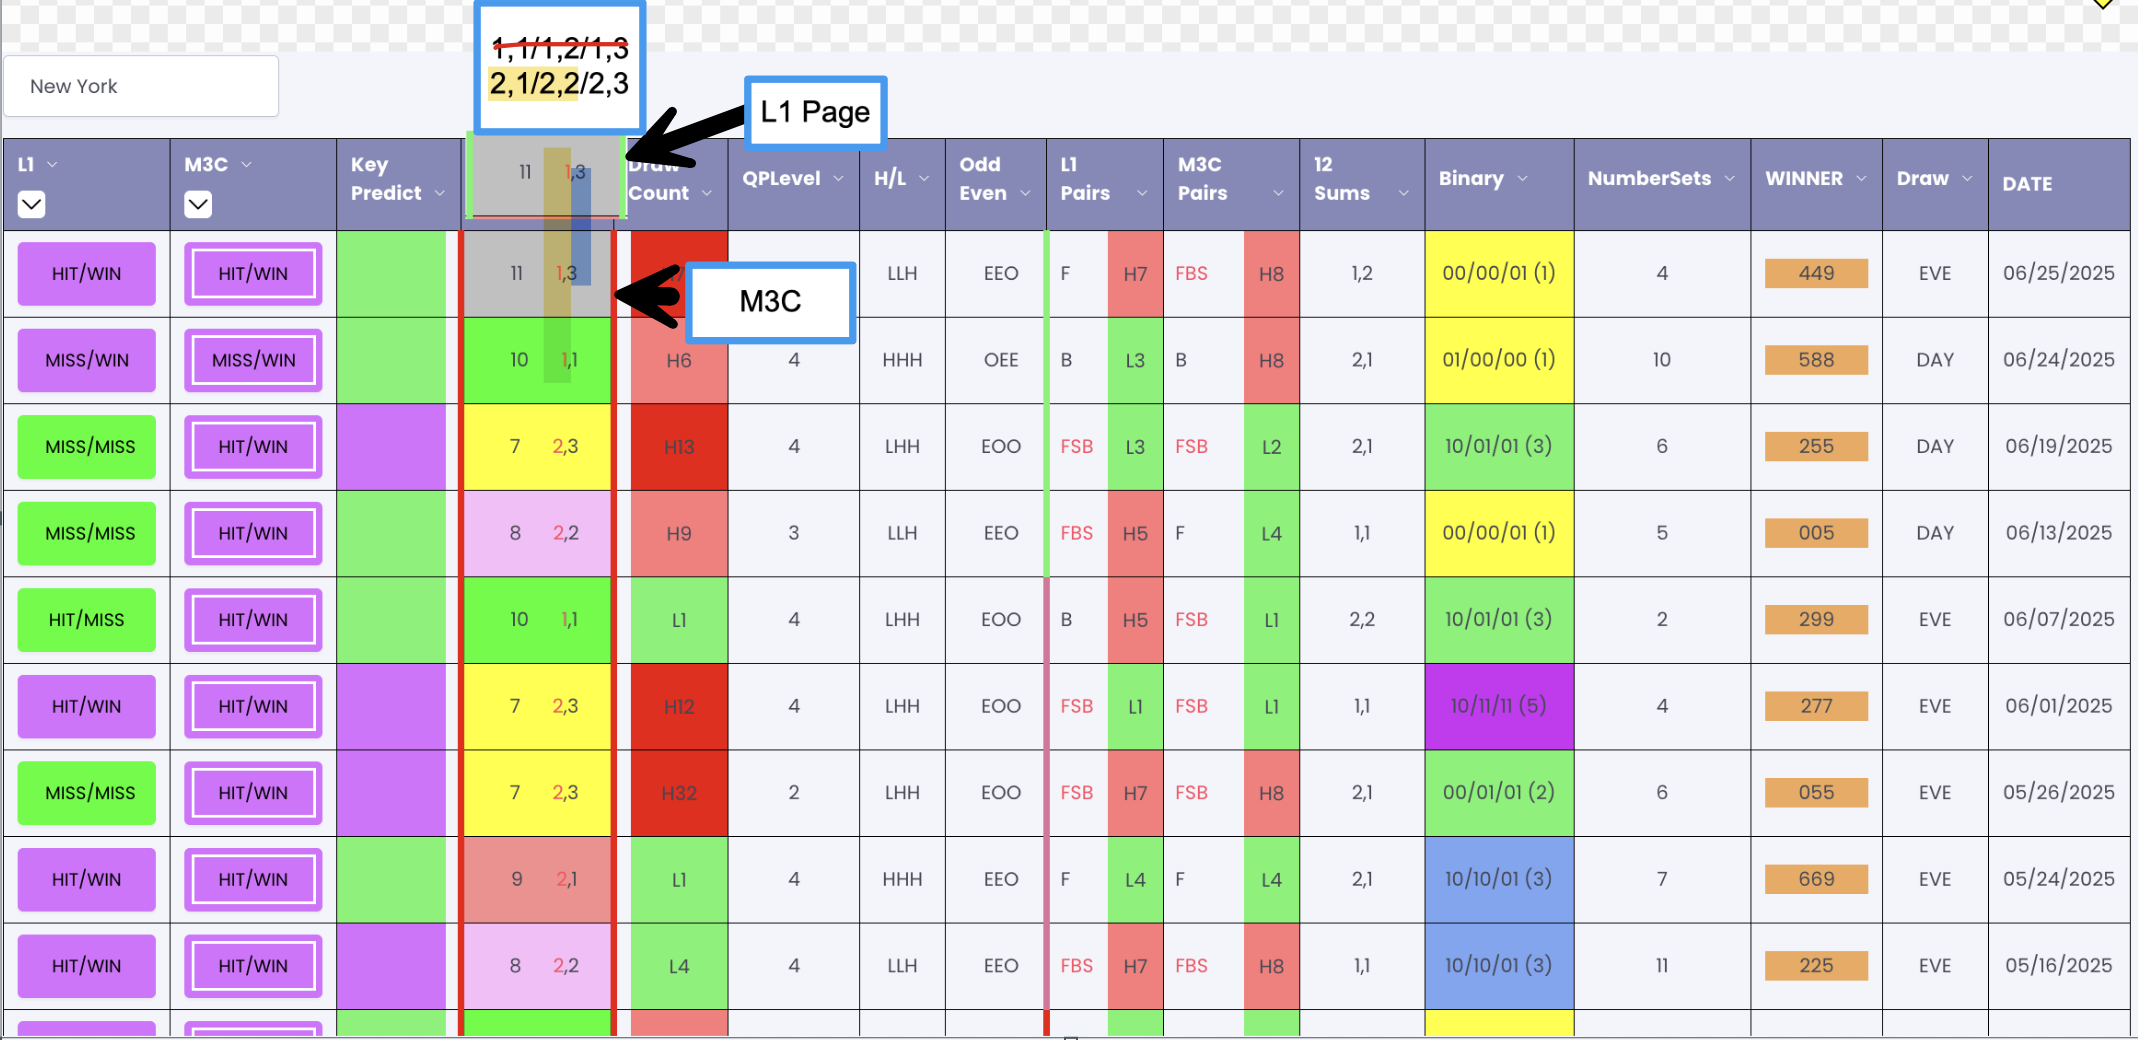The height and width of the screenshot is (1040, 2138).
Task: Click 12 Sums value 2,2
Action: click(1362, 620)
